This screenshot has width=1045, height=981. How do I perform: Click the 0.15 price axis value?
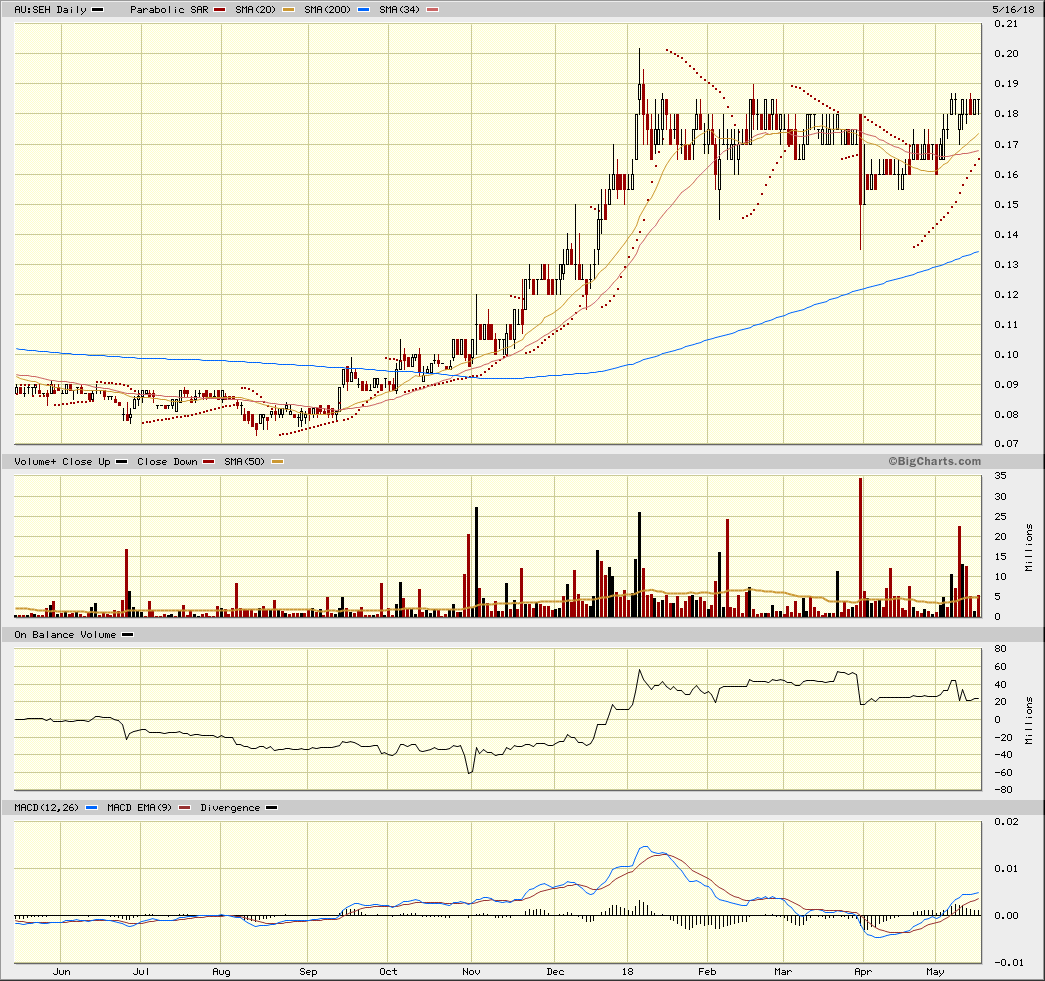point(1006,205)
